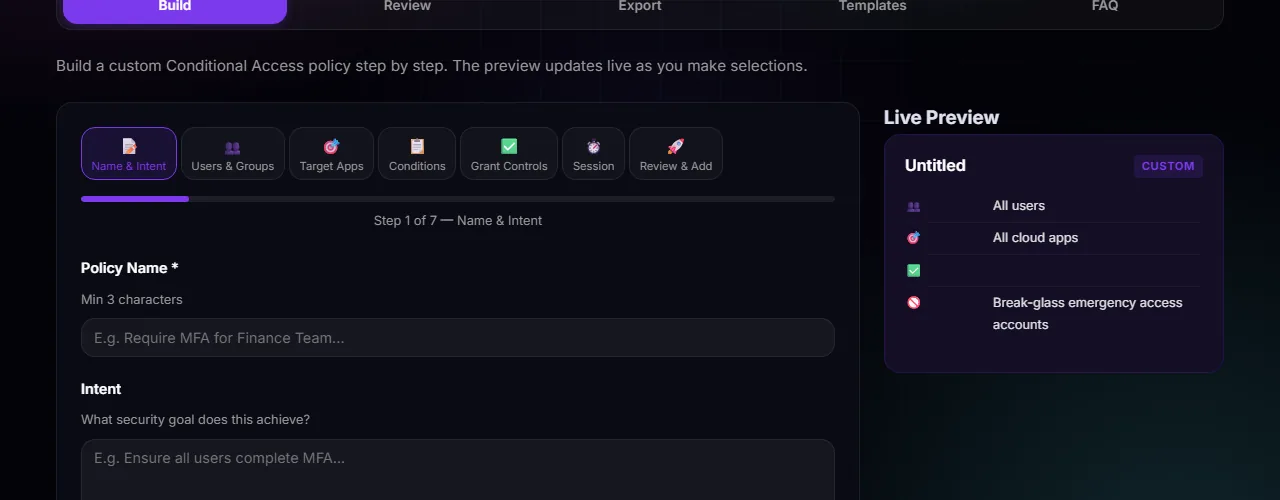
Task: Open the Review tab
Action: [x=407, y=7]
